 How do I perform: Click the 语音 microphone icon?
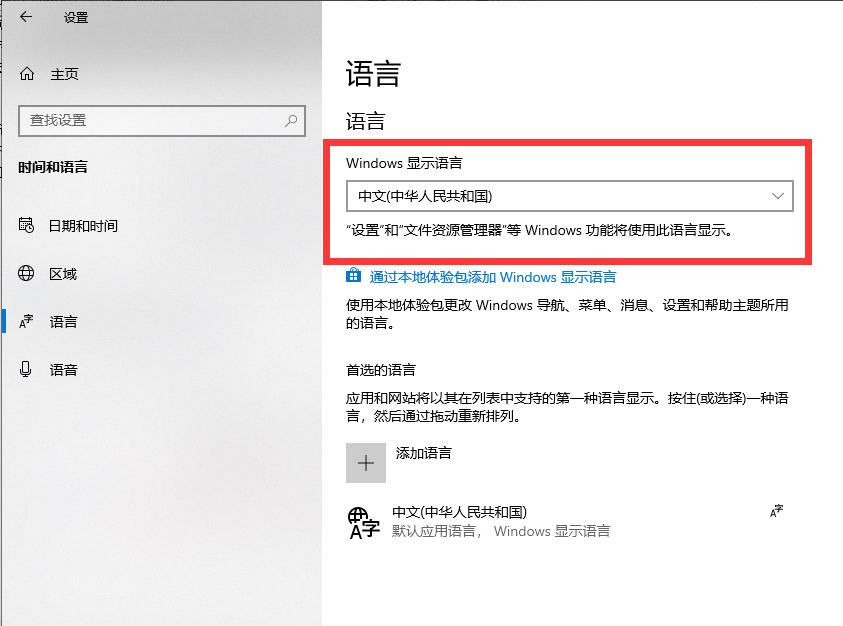(25, 369)
